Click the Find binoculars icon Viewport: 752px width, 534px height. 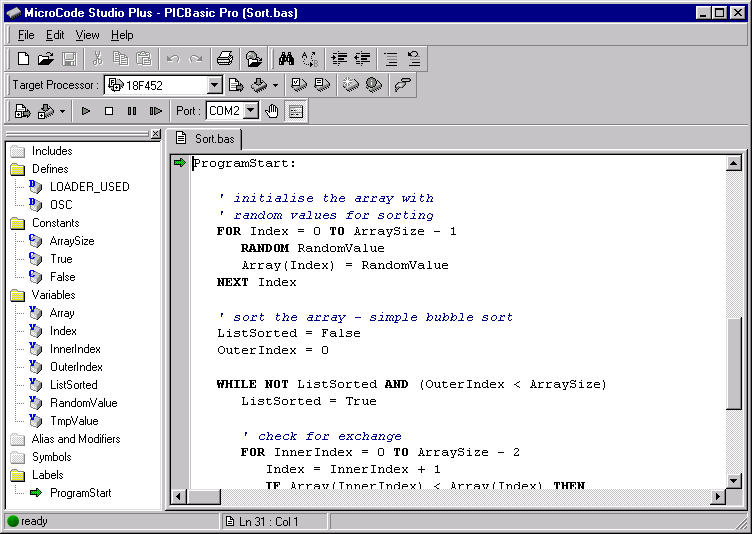coord(286,59)
